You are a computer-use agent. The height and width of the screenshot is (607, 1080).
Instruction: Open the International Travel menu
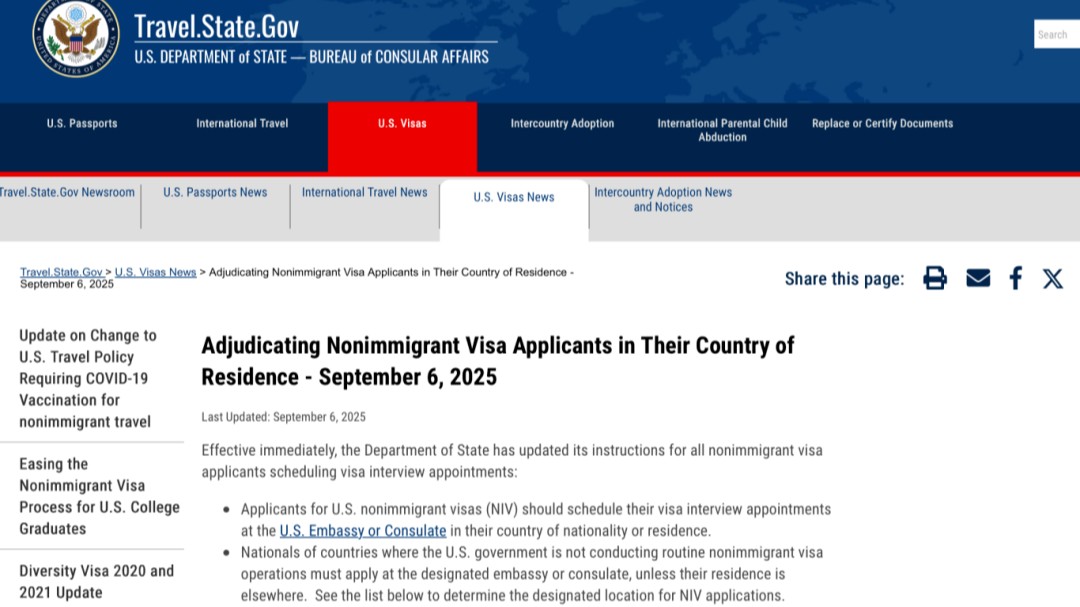242,124
